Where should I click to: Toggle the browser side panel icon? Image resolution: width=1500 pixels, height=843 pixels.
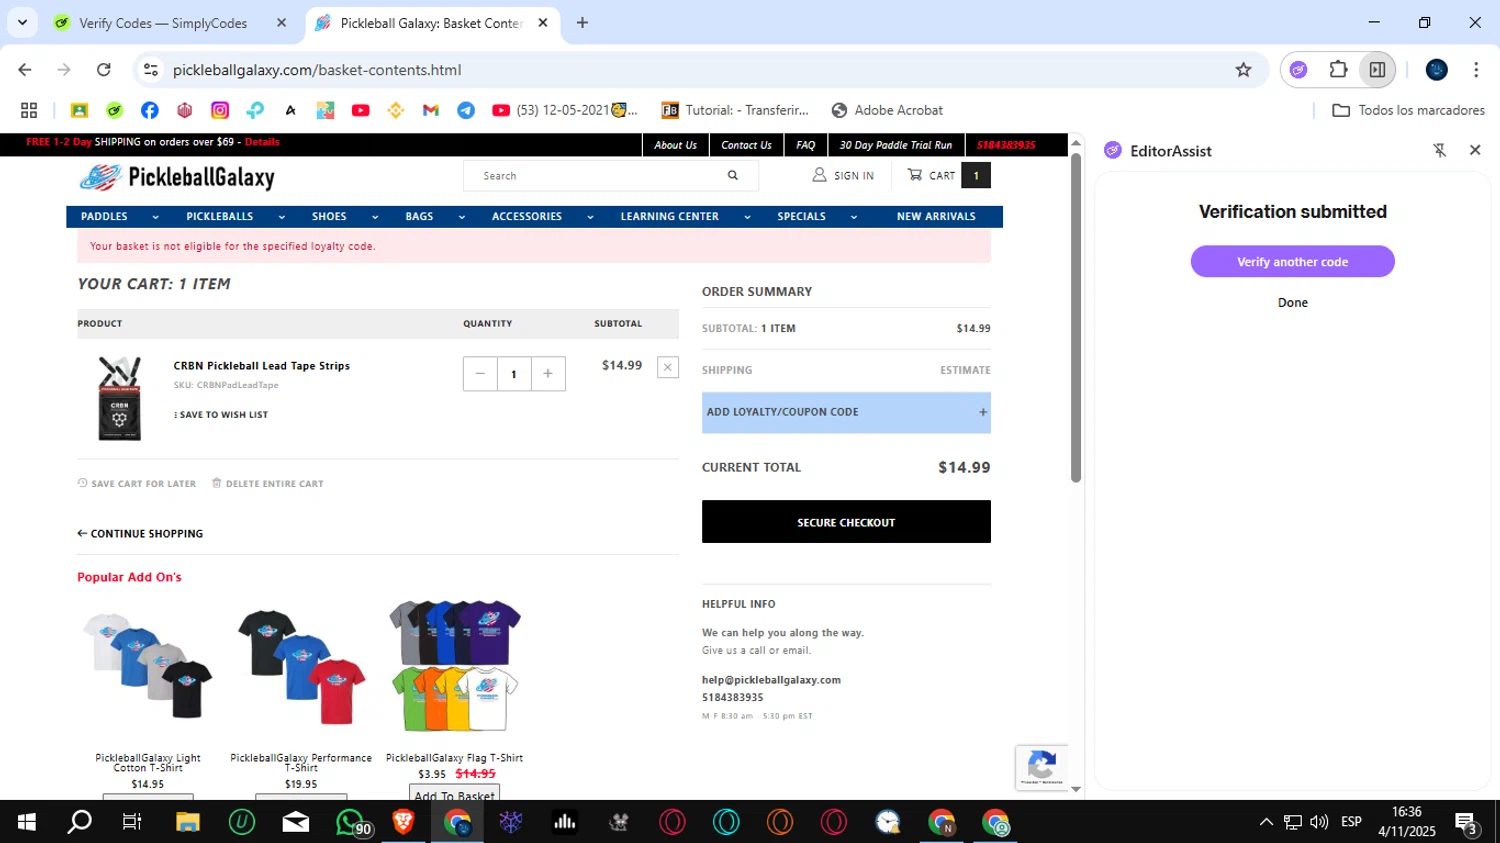(1377, 70)
